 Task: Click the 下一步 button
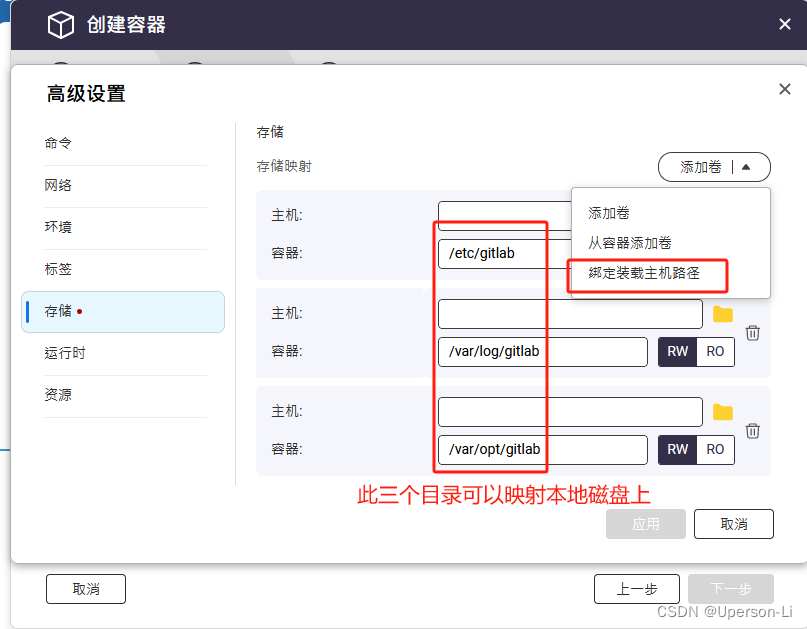click(x=731, y=589)
